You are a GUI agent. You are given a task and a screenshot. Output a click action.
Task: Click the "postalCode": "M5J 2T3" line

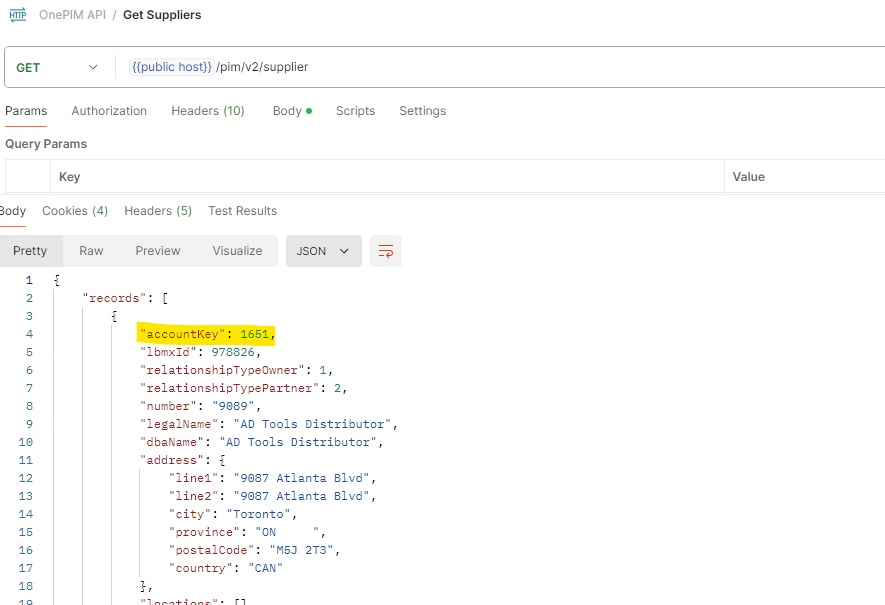[x=255, y=550]
